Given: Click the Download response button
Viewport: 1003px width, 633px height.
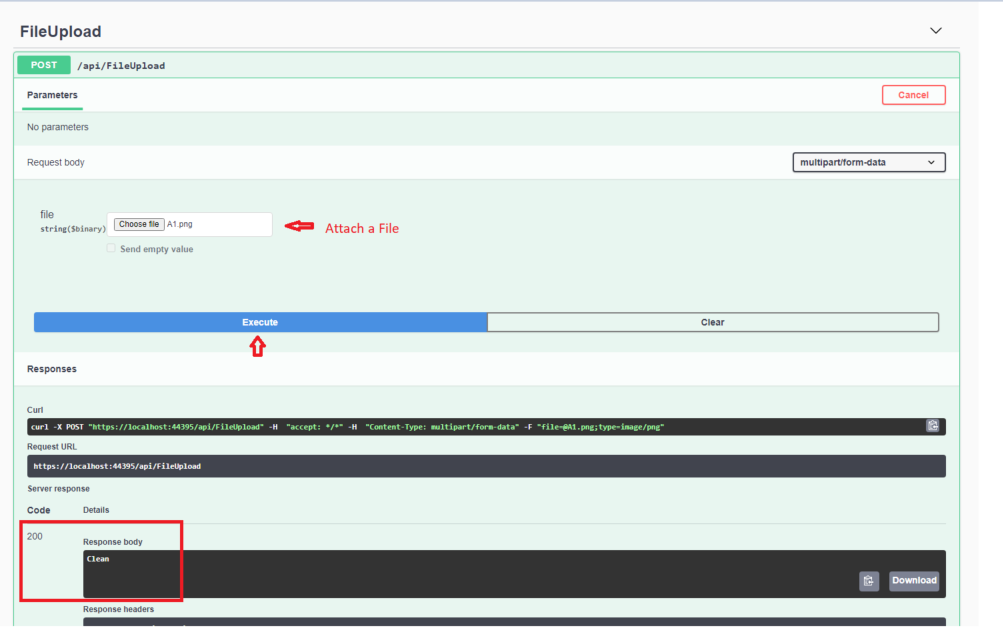Looking at the screenshot, I should click(x=913, y=580).
